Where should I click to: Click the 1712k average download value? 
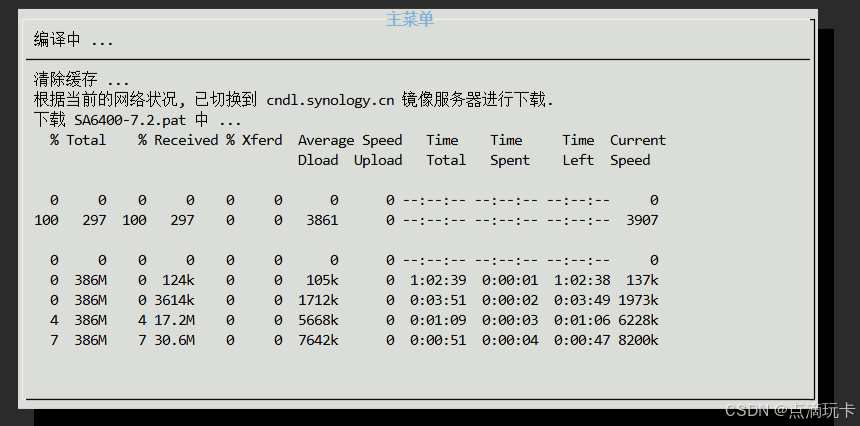[318, 300]
